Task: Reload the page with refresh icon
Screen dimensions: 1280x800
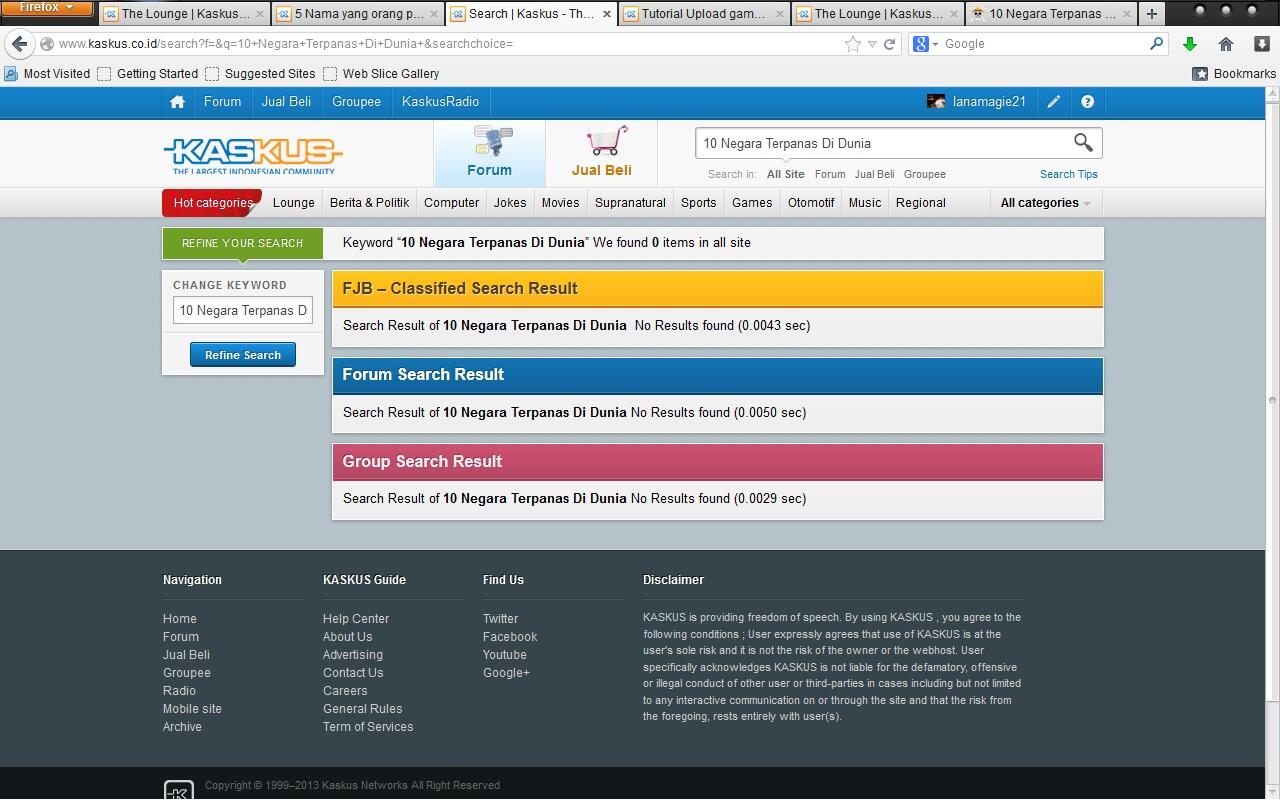Action: pos(889,44)
